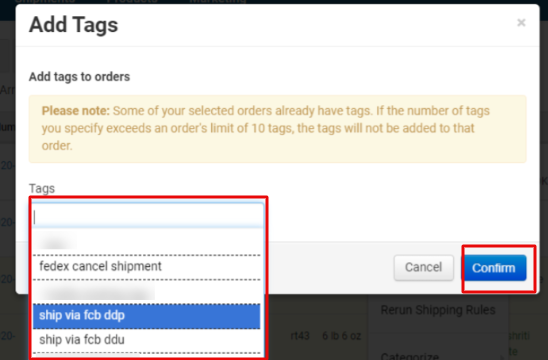This screenshot has width=548, height=360.
Task: Select blurred tag above ship via fcb ddp
Action: click(x=146, y=291)
